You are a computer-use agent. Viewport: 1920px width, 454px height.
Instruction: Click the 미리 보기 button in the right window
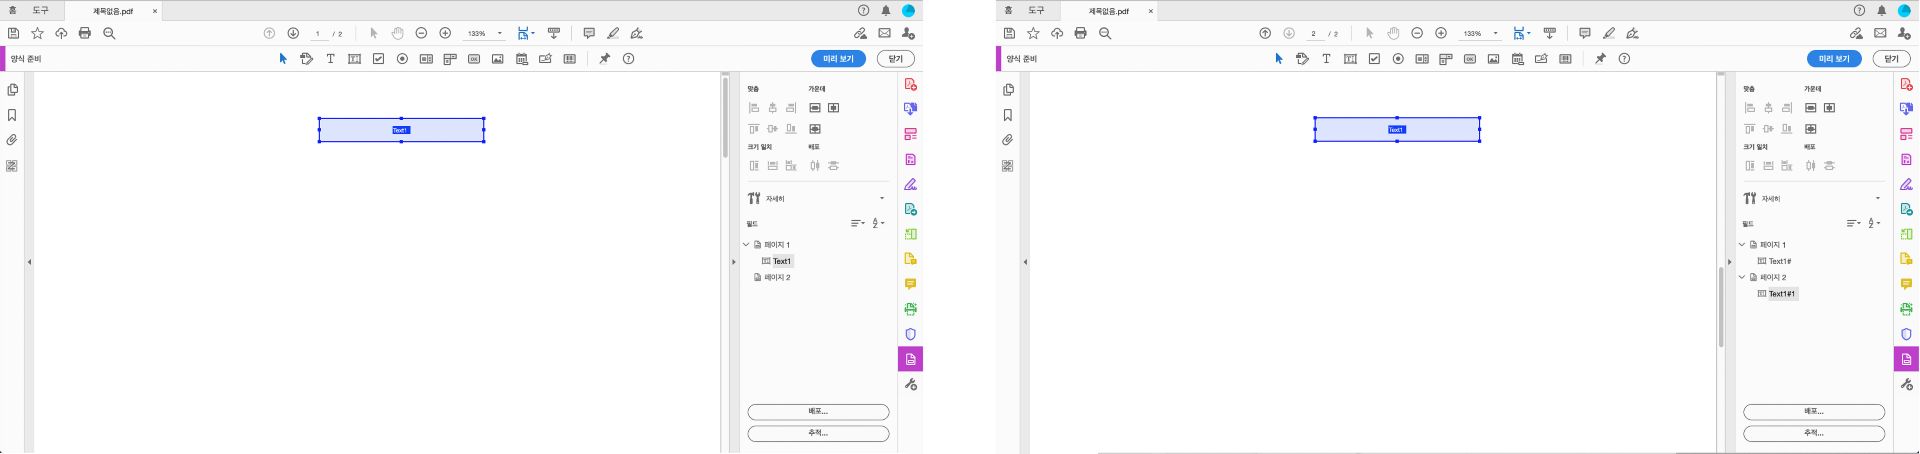[x=1834, y=59]
